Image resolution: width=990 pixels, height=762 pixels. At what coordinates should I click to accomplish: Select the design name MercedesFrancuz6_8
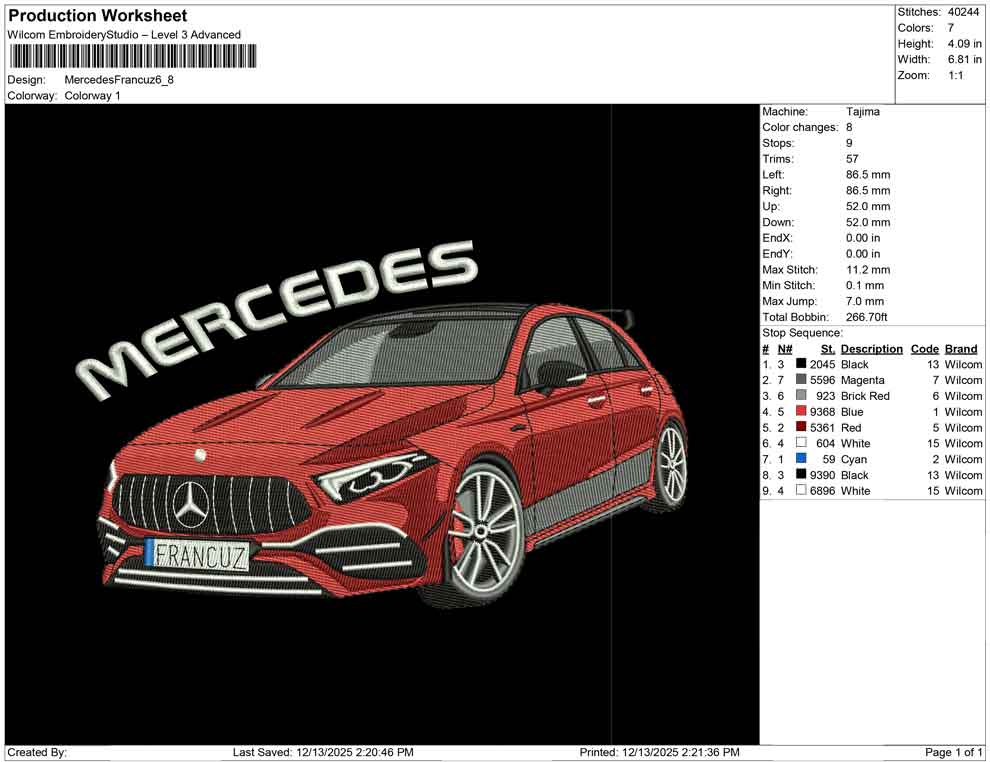coord(118,81)
